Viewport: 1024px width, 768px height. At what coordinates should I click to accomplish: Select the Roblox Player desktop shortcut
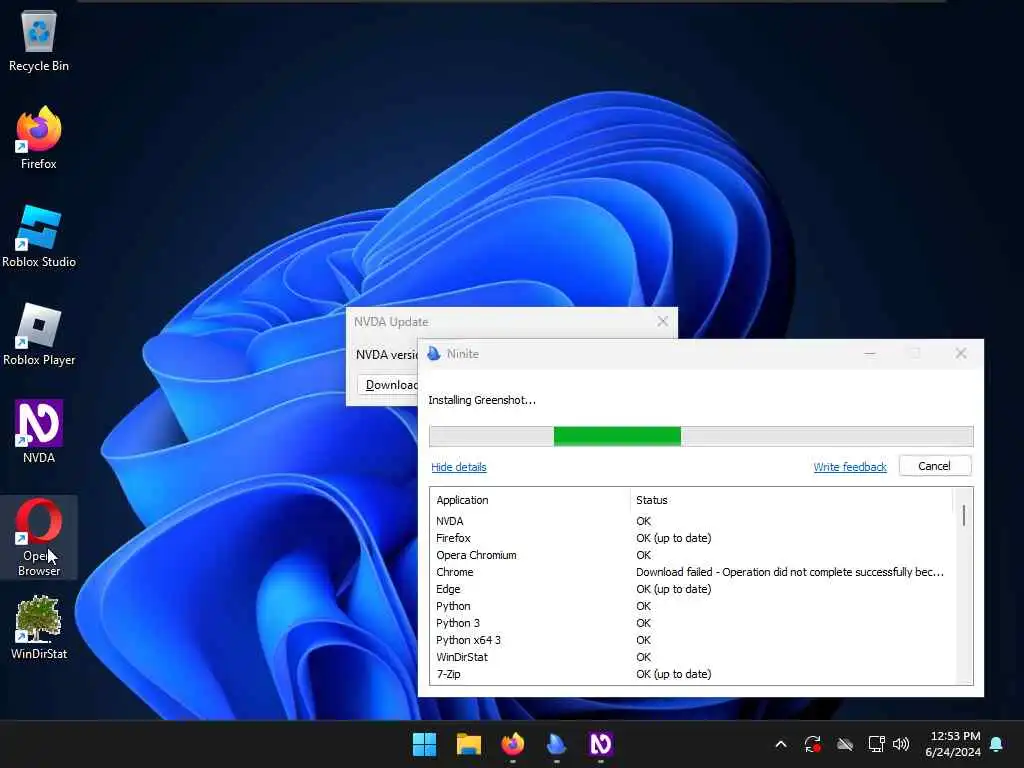(x=39, y=334)
